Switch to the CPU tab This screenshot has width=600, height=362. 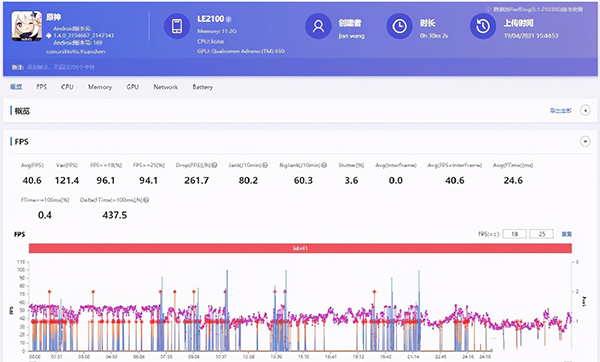coord(67,87)
